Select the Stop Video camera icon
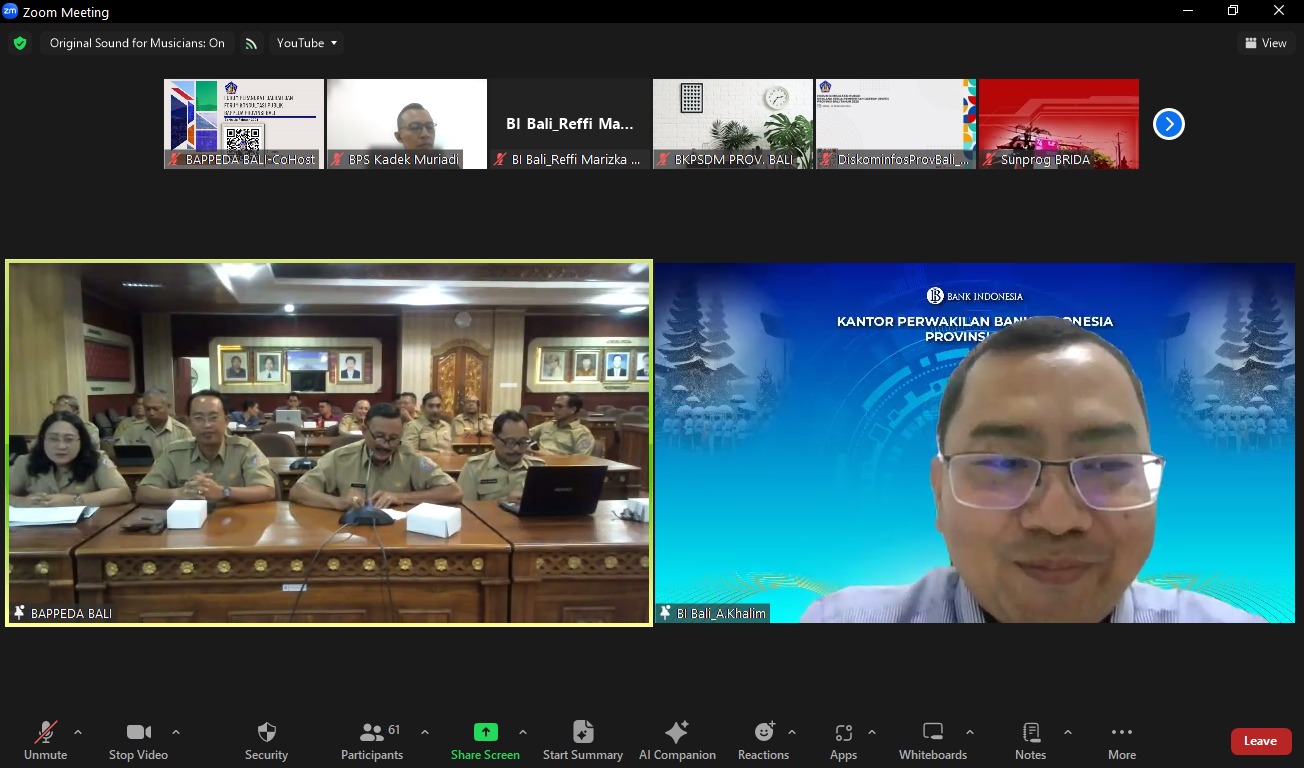1304x768 pixels. click(137, 733)
